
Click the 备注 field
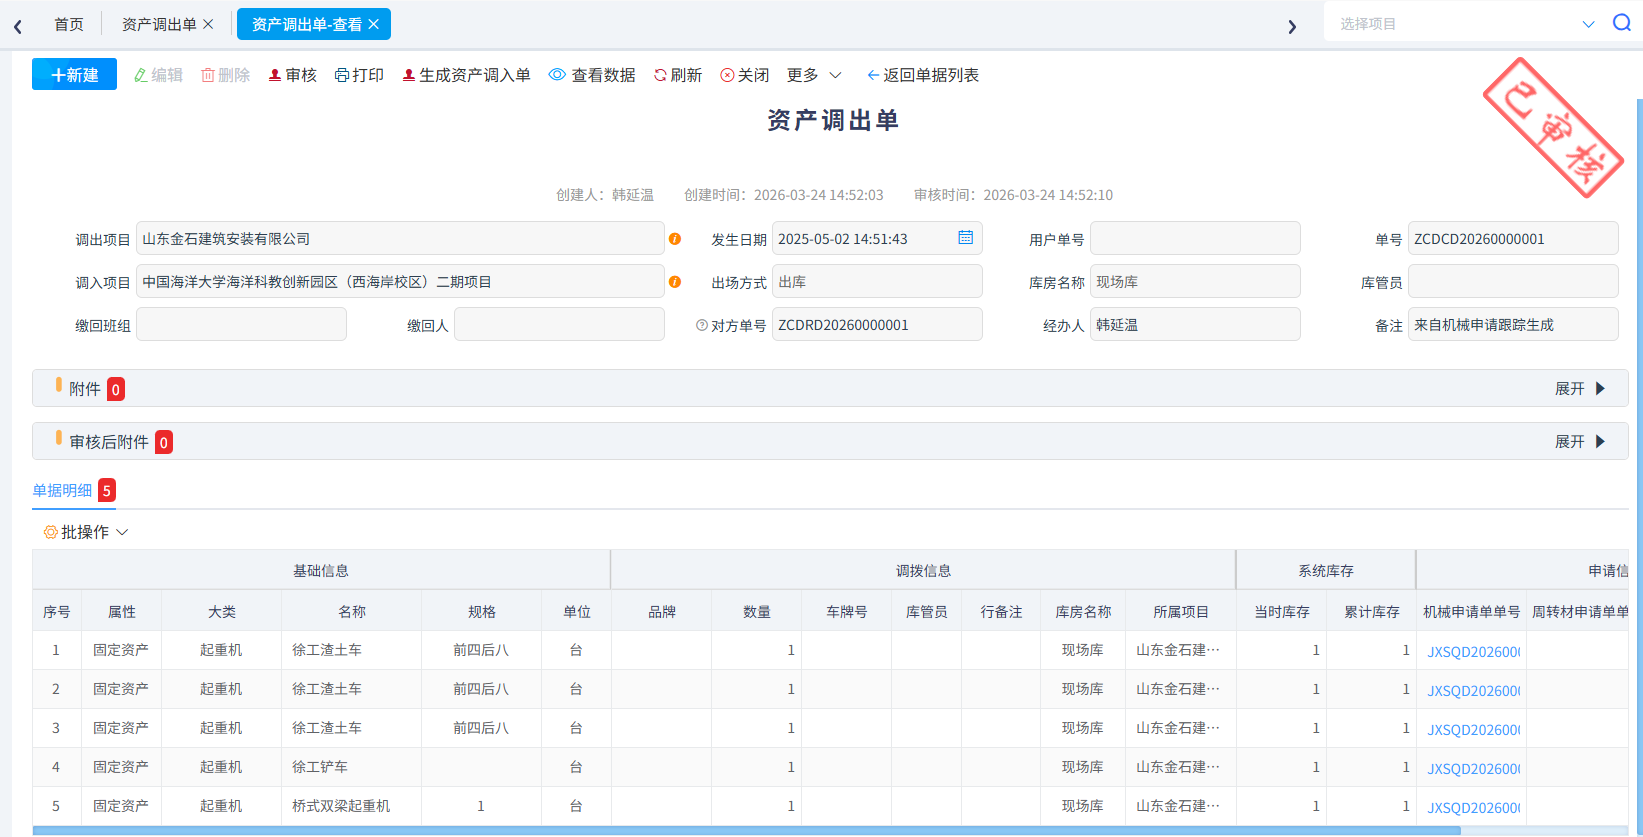coord(1513,325)
